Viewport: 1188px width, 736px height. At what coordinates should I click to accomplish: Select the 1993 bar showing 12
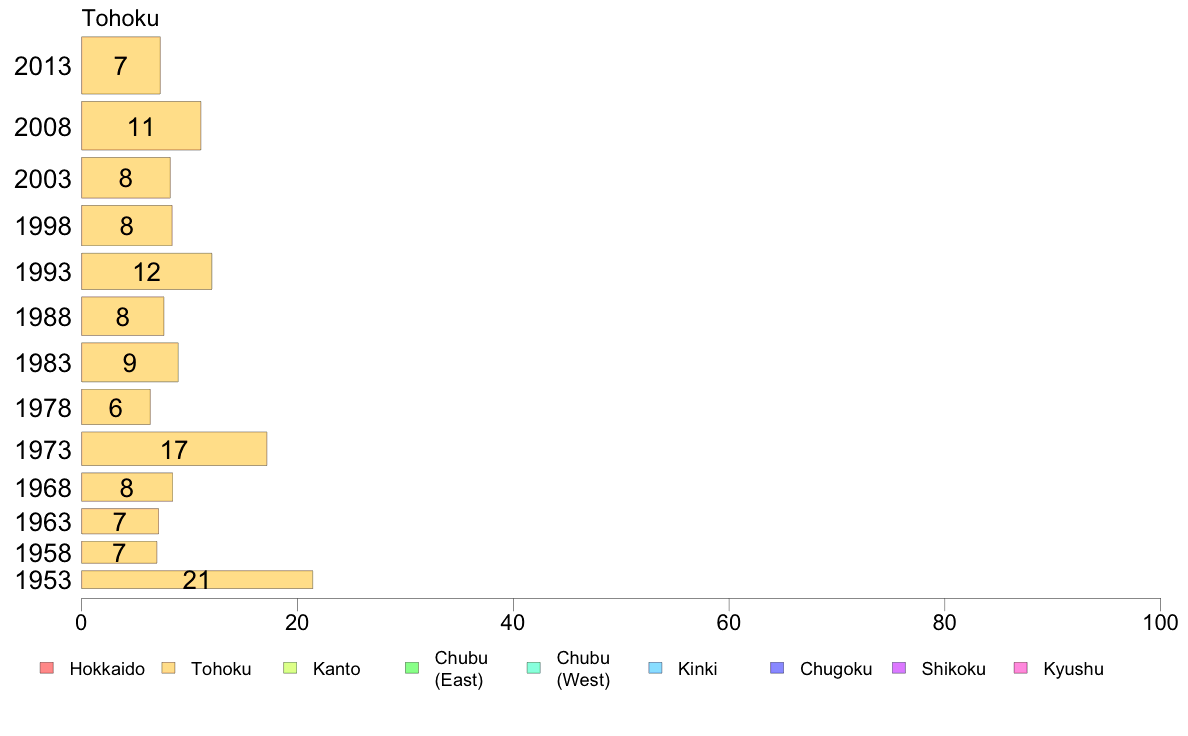147,271
